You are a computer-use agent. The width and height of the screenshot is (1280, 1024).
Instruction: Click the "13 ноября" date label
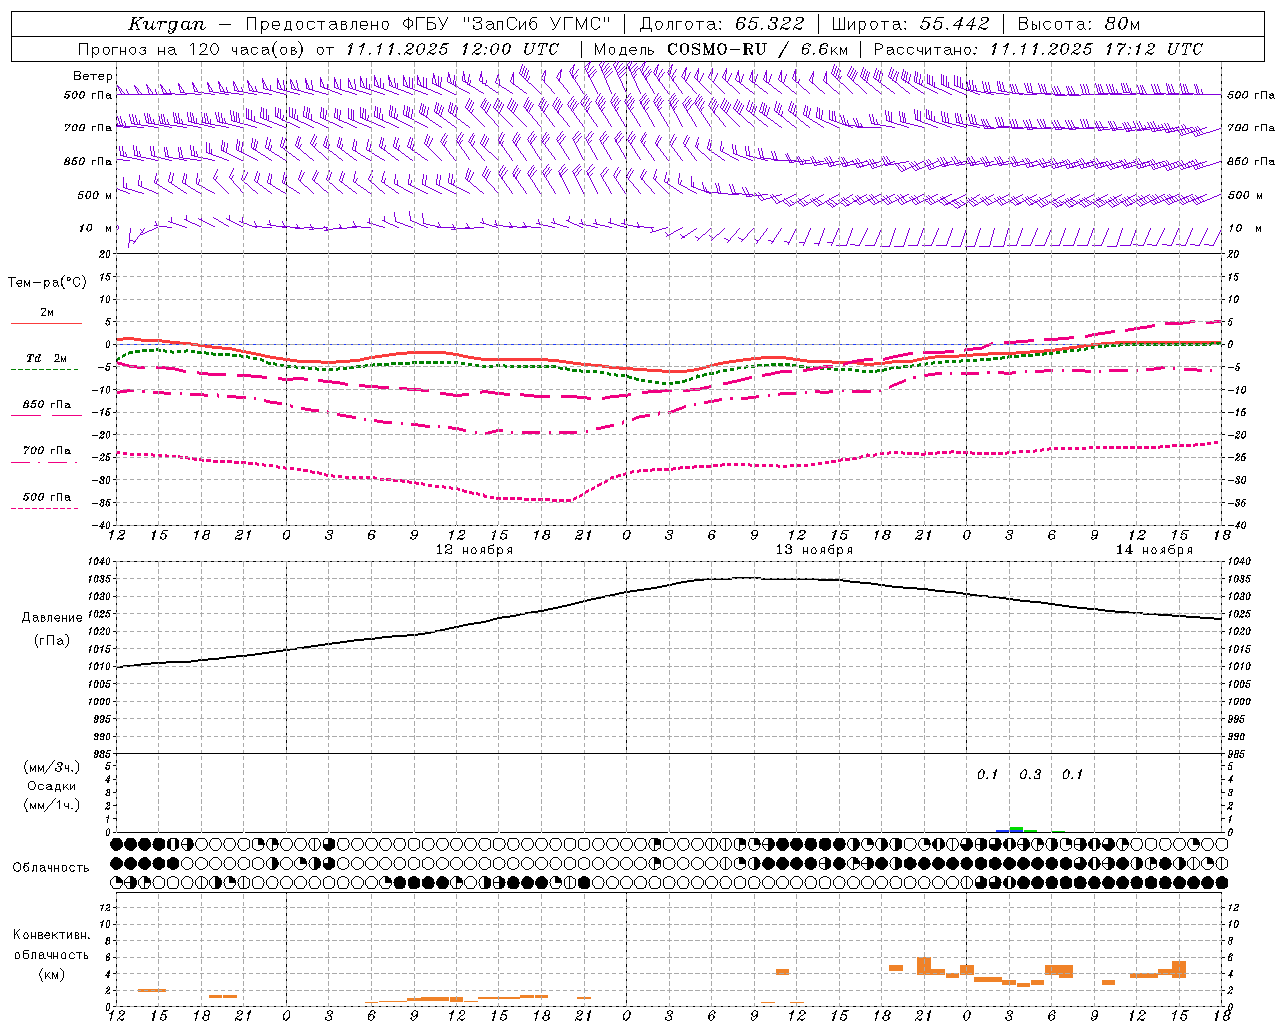coord(814,550)
